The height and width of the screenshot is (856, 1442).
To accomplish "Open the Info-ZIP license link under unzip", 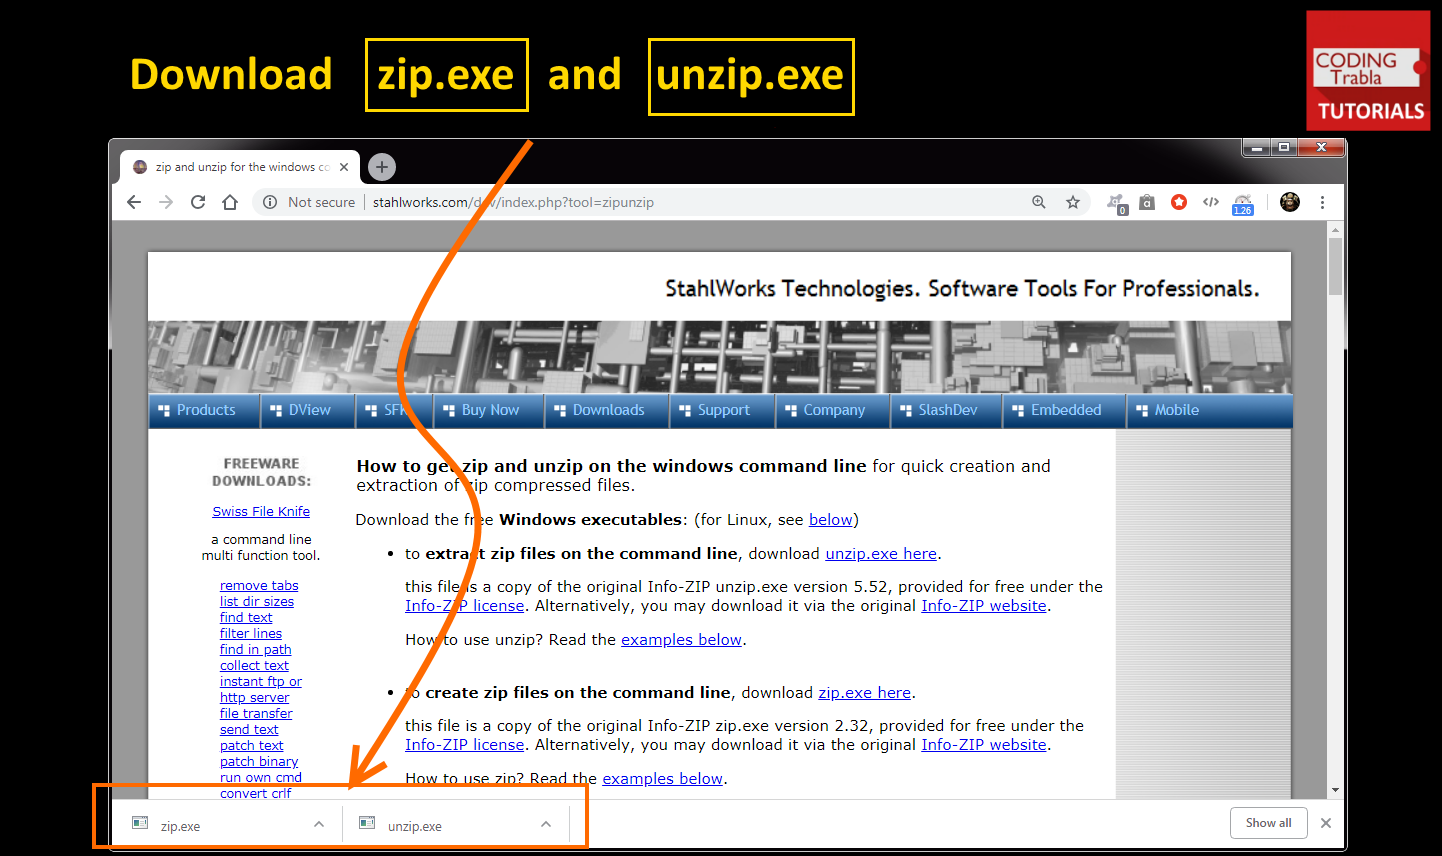I will pyautogui.click(x=465, y=605).
